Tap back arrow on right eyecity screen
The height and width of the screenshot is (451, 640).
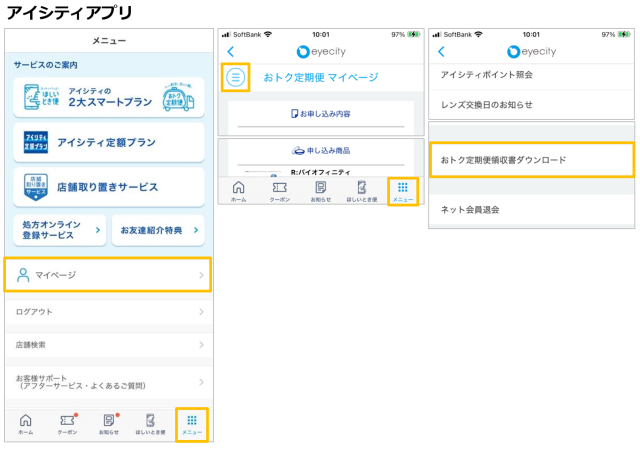[441, 51]
